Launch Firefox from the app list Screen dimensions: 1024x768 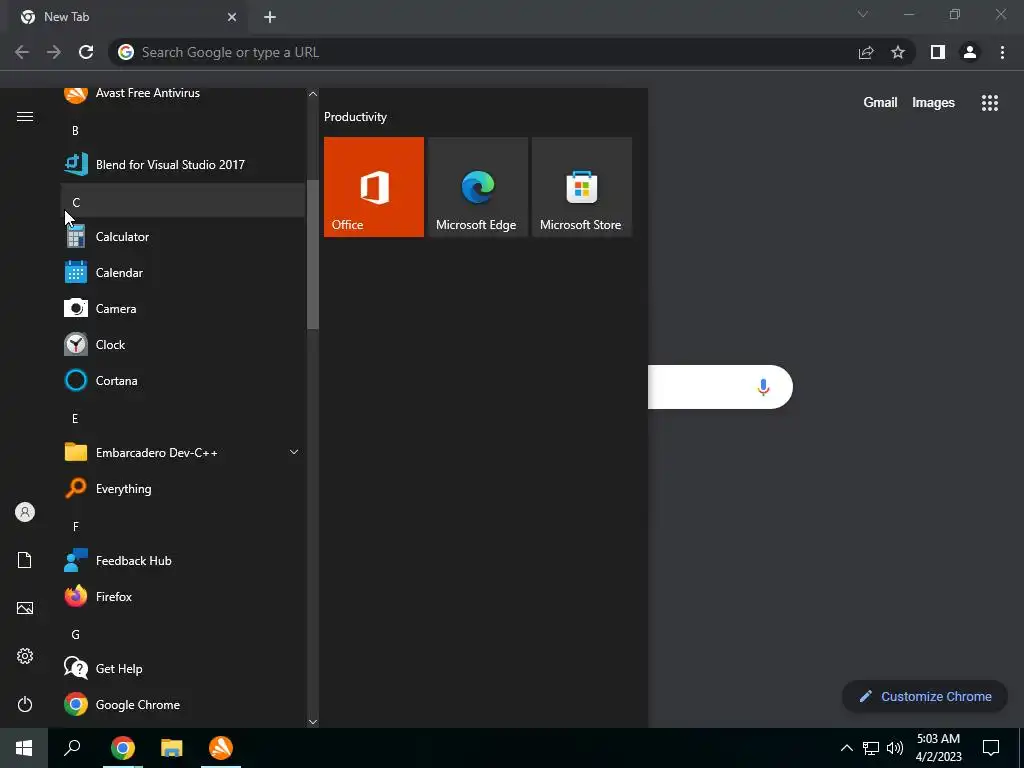183,596
